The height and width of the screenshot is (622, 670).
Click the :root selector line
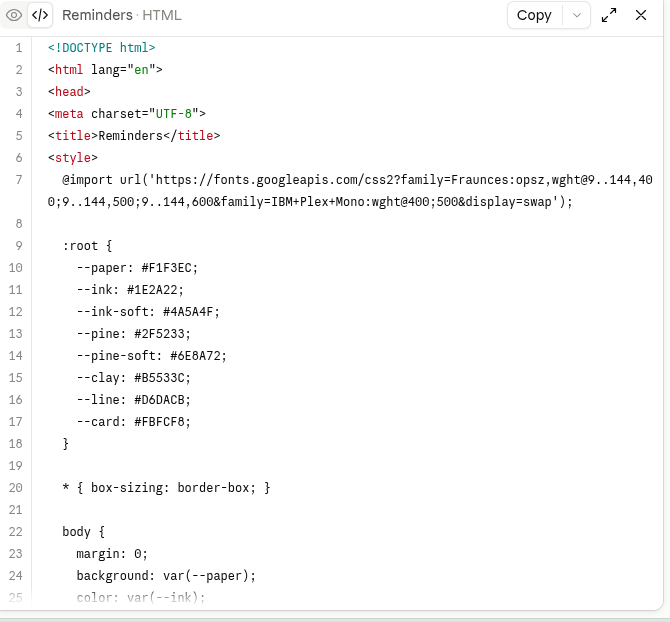tap(87, 246)
